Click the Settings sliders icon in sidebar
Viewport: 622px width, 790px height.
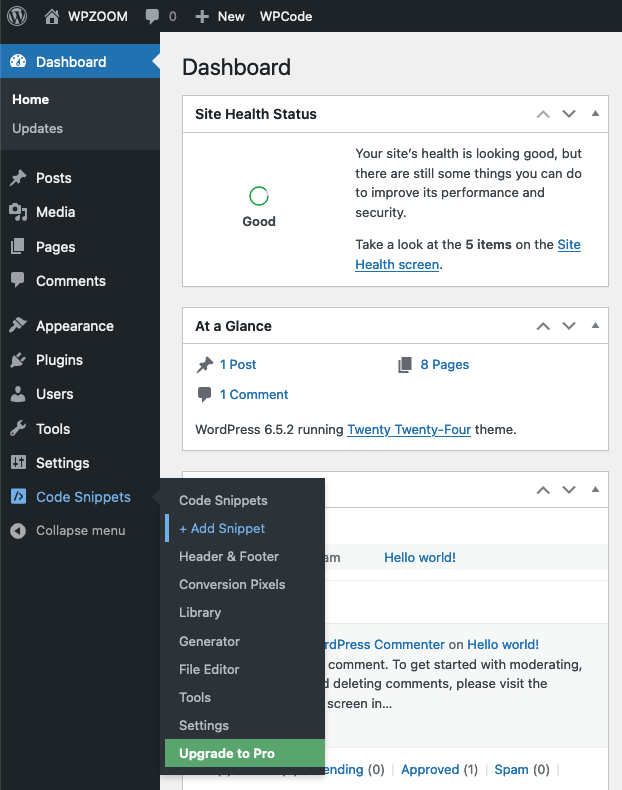point(18,462)
